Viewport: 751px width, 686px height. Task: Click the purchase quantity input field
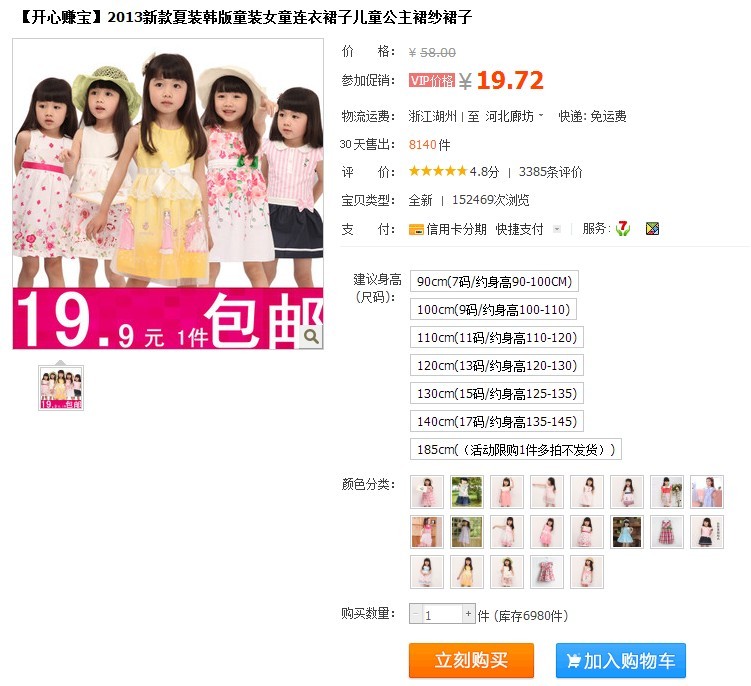pyautogui.click(x=442, y=614)
